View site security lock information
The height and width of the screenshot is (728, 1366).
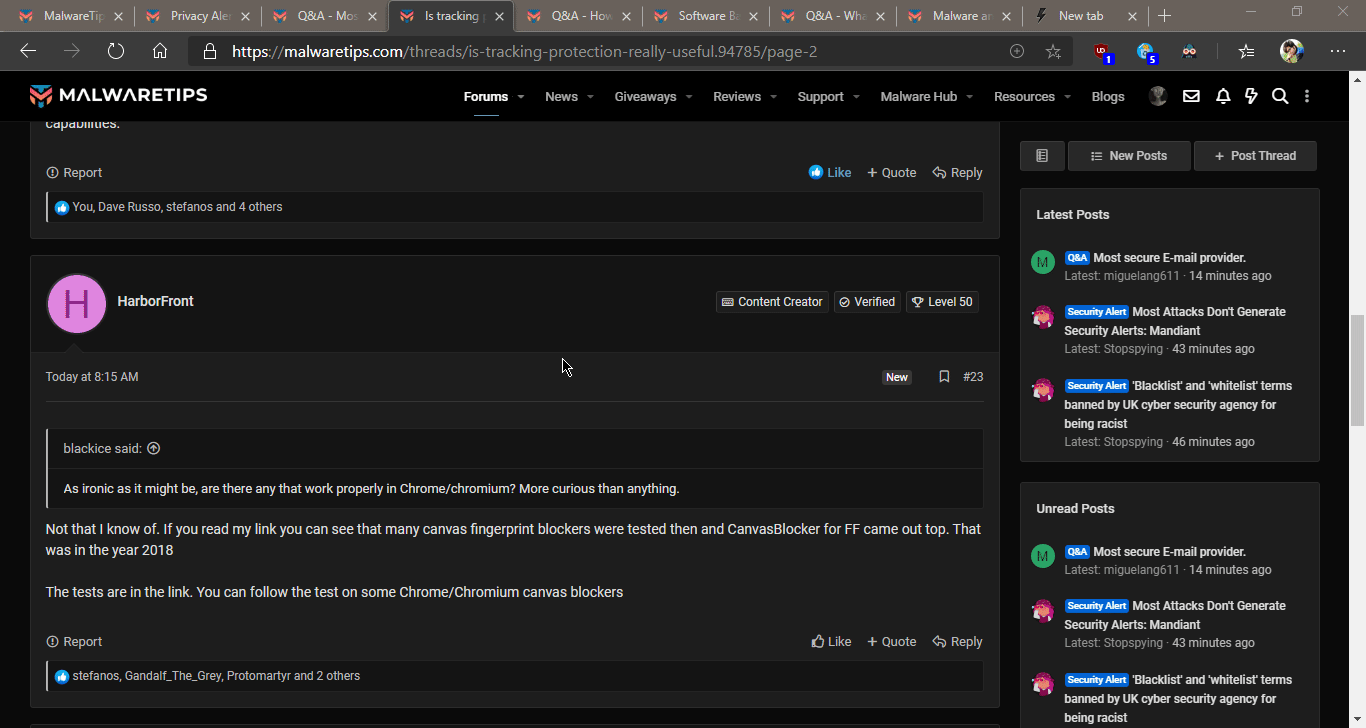click(x=209, y=51)
